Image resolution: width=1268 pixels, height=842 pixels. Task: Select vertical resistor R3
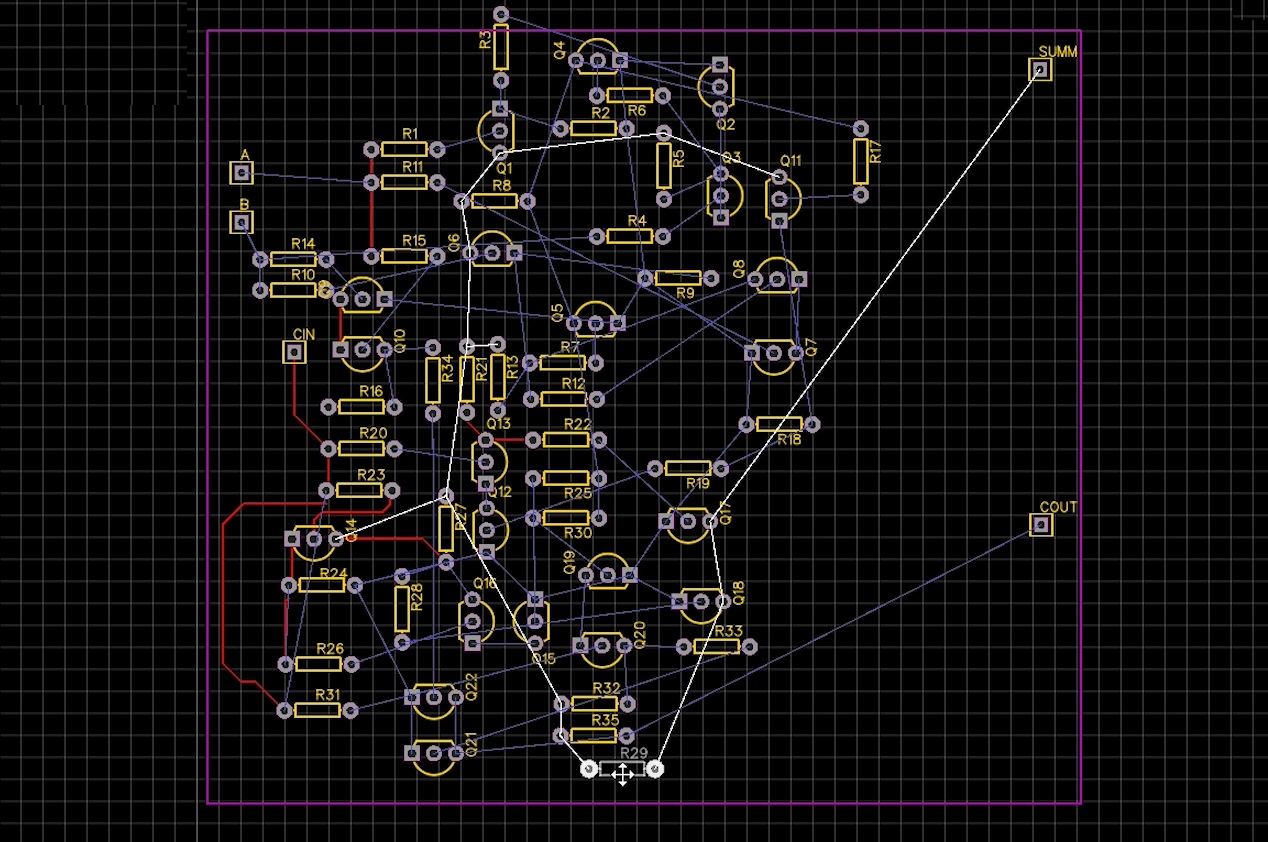tap(501, 46)
